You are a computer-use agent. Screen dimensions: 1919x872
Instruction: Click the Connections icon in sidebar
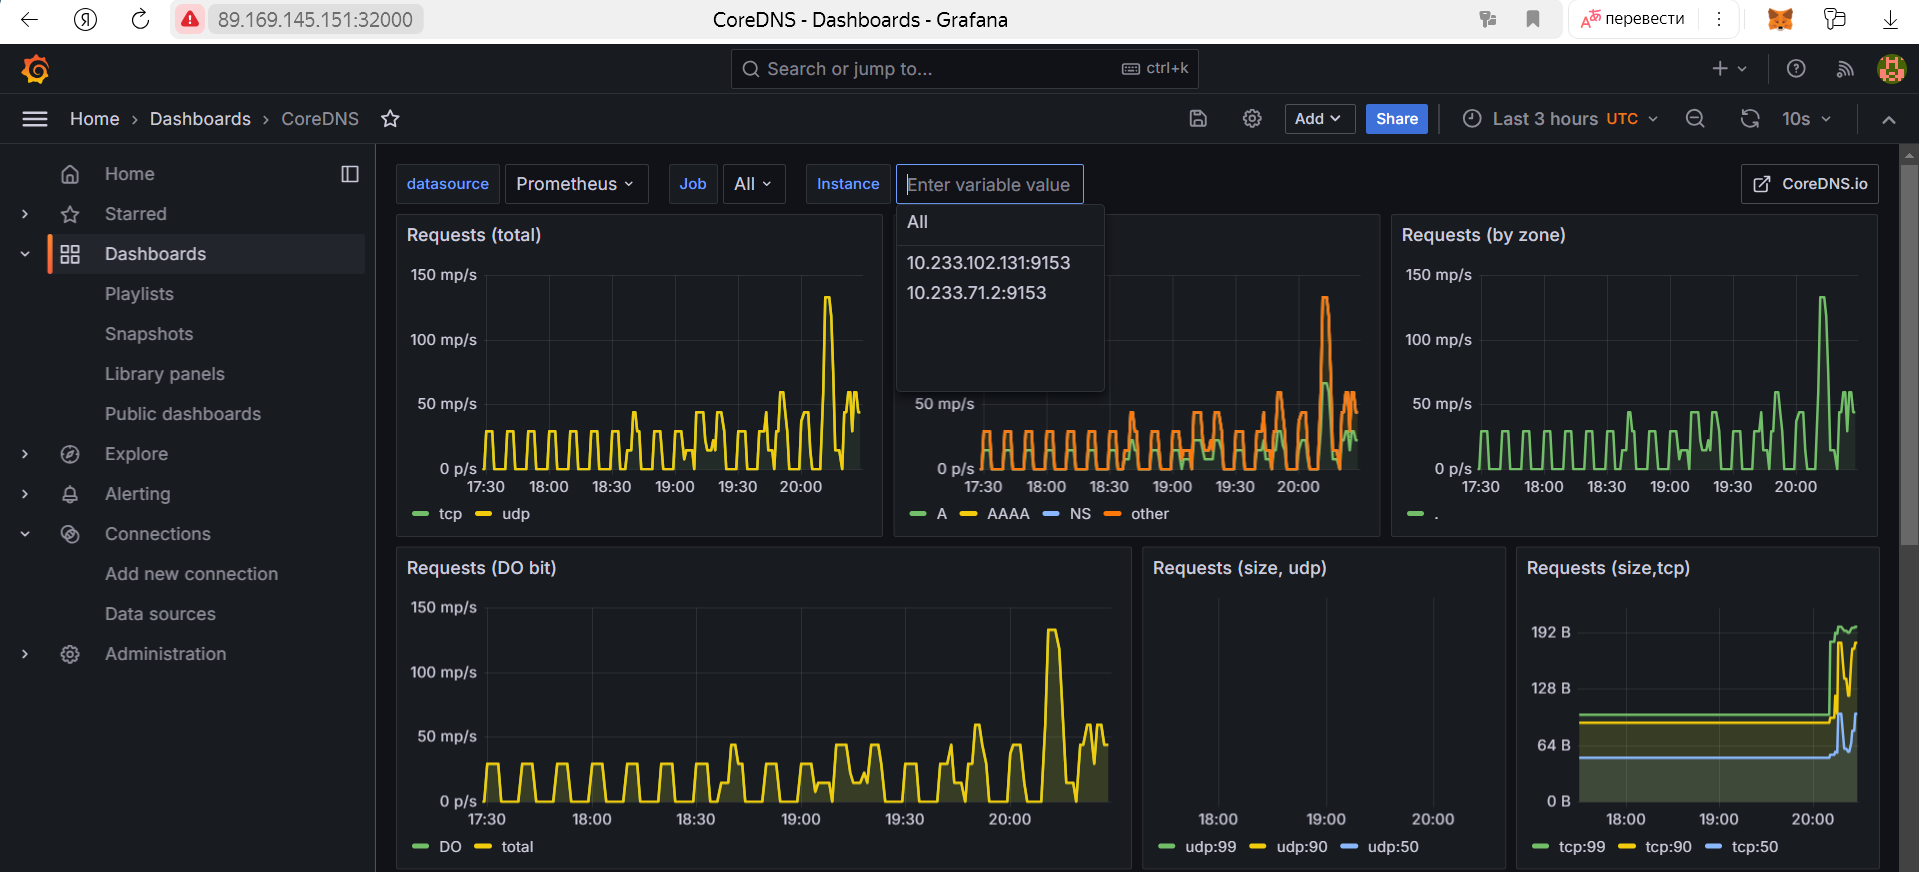click(70, 534)
